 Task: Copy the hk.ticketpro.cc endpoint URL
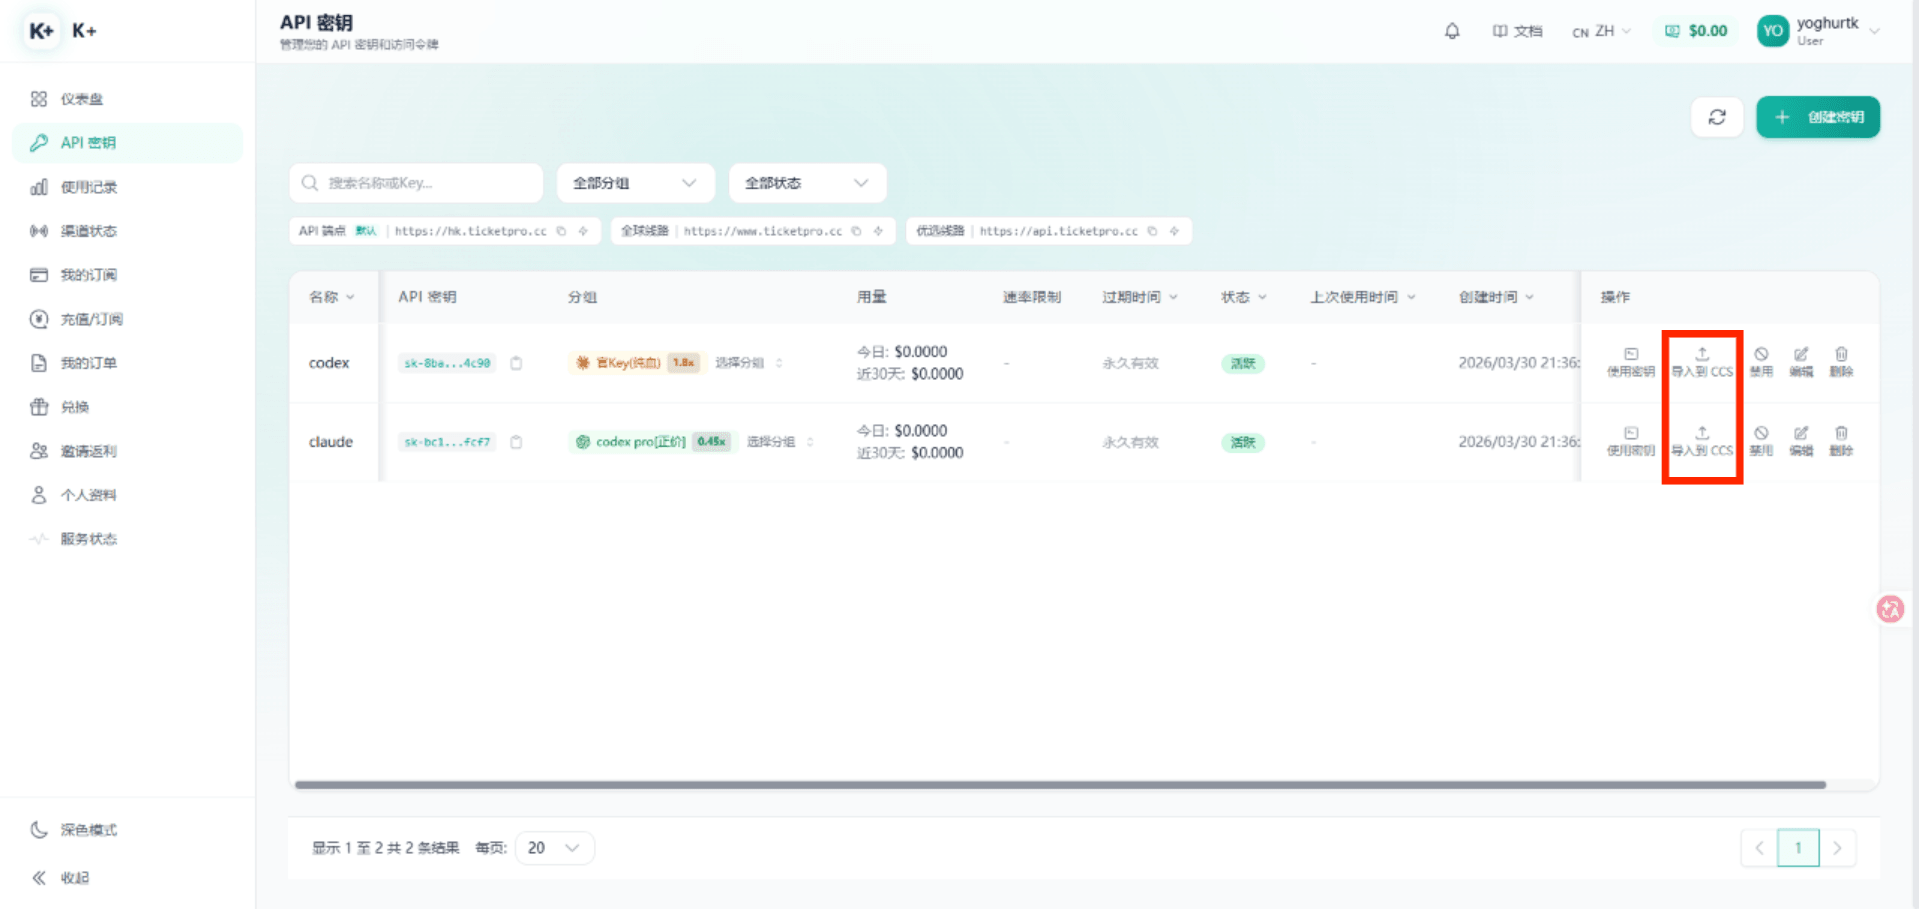tap(561, 231)
